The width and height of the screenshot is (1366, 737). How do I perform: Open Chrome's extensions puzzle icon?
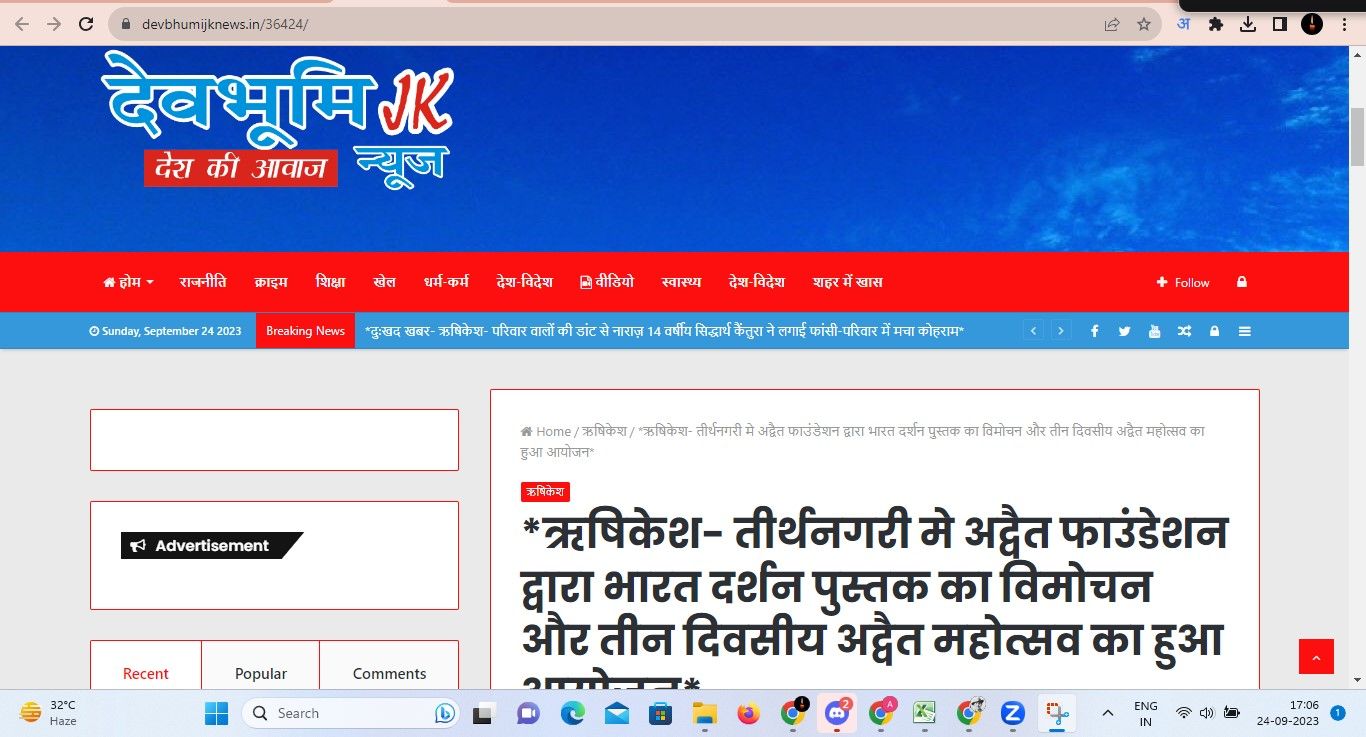click(x=1215, y=24)
